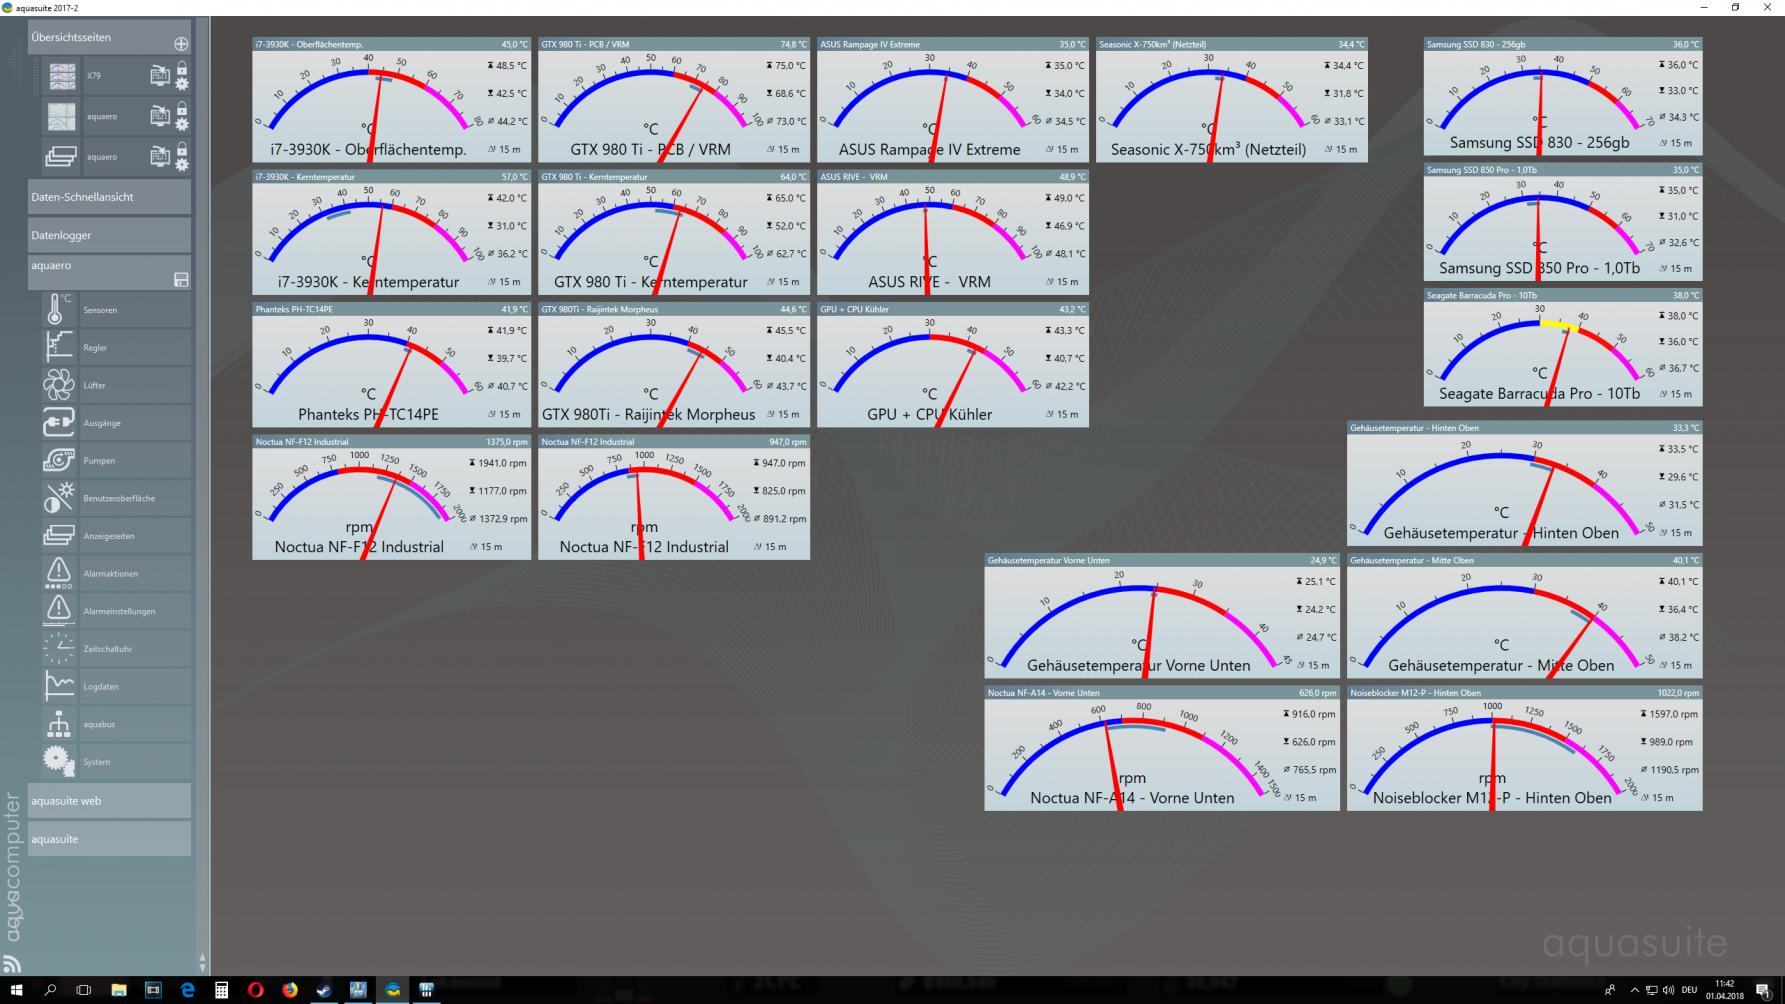Click the 40,1 °C Mitte Oben header value

(x=1685, y=560)
